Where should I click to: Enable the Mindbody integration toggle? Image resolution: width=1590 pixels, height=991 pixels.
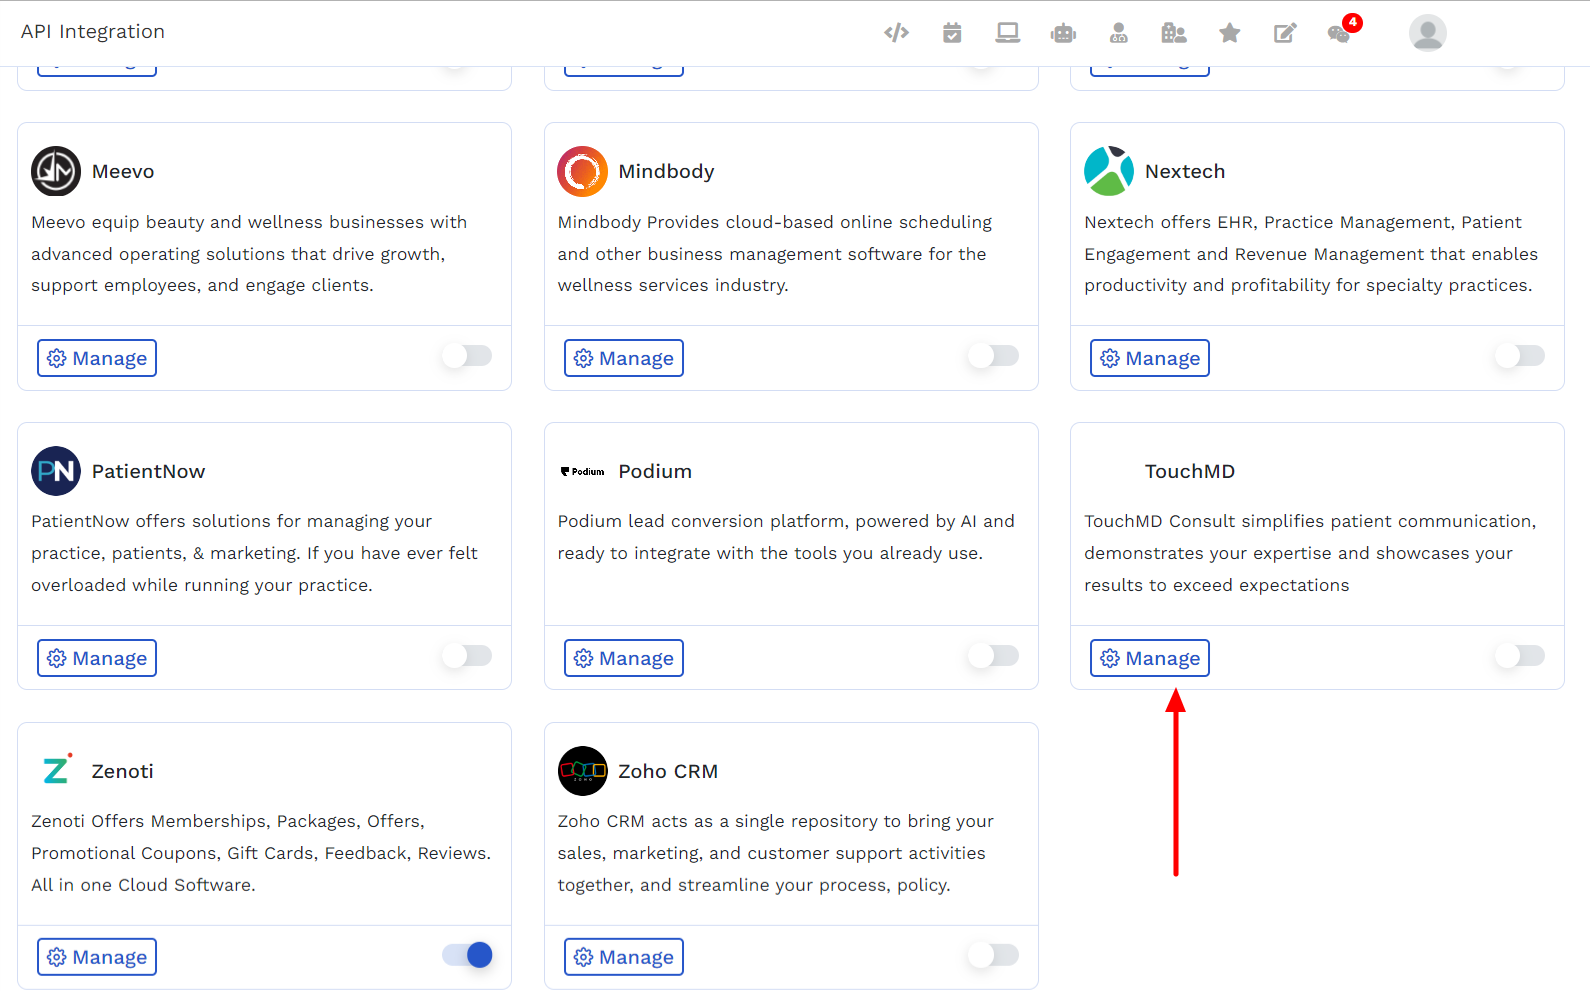[x=993, y=356]
